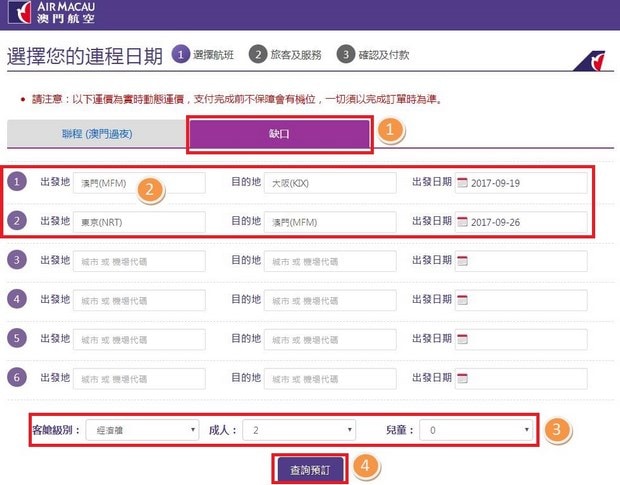This screenshot has height=485, width=620.
Task: Open calendar icon for row 2 departure date
Action: pos(462,222)
